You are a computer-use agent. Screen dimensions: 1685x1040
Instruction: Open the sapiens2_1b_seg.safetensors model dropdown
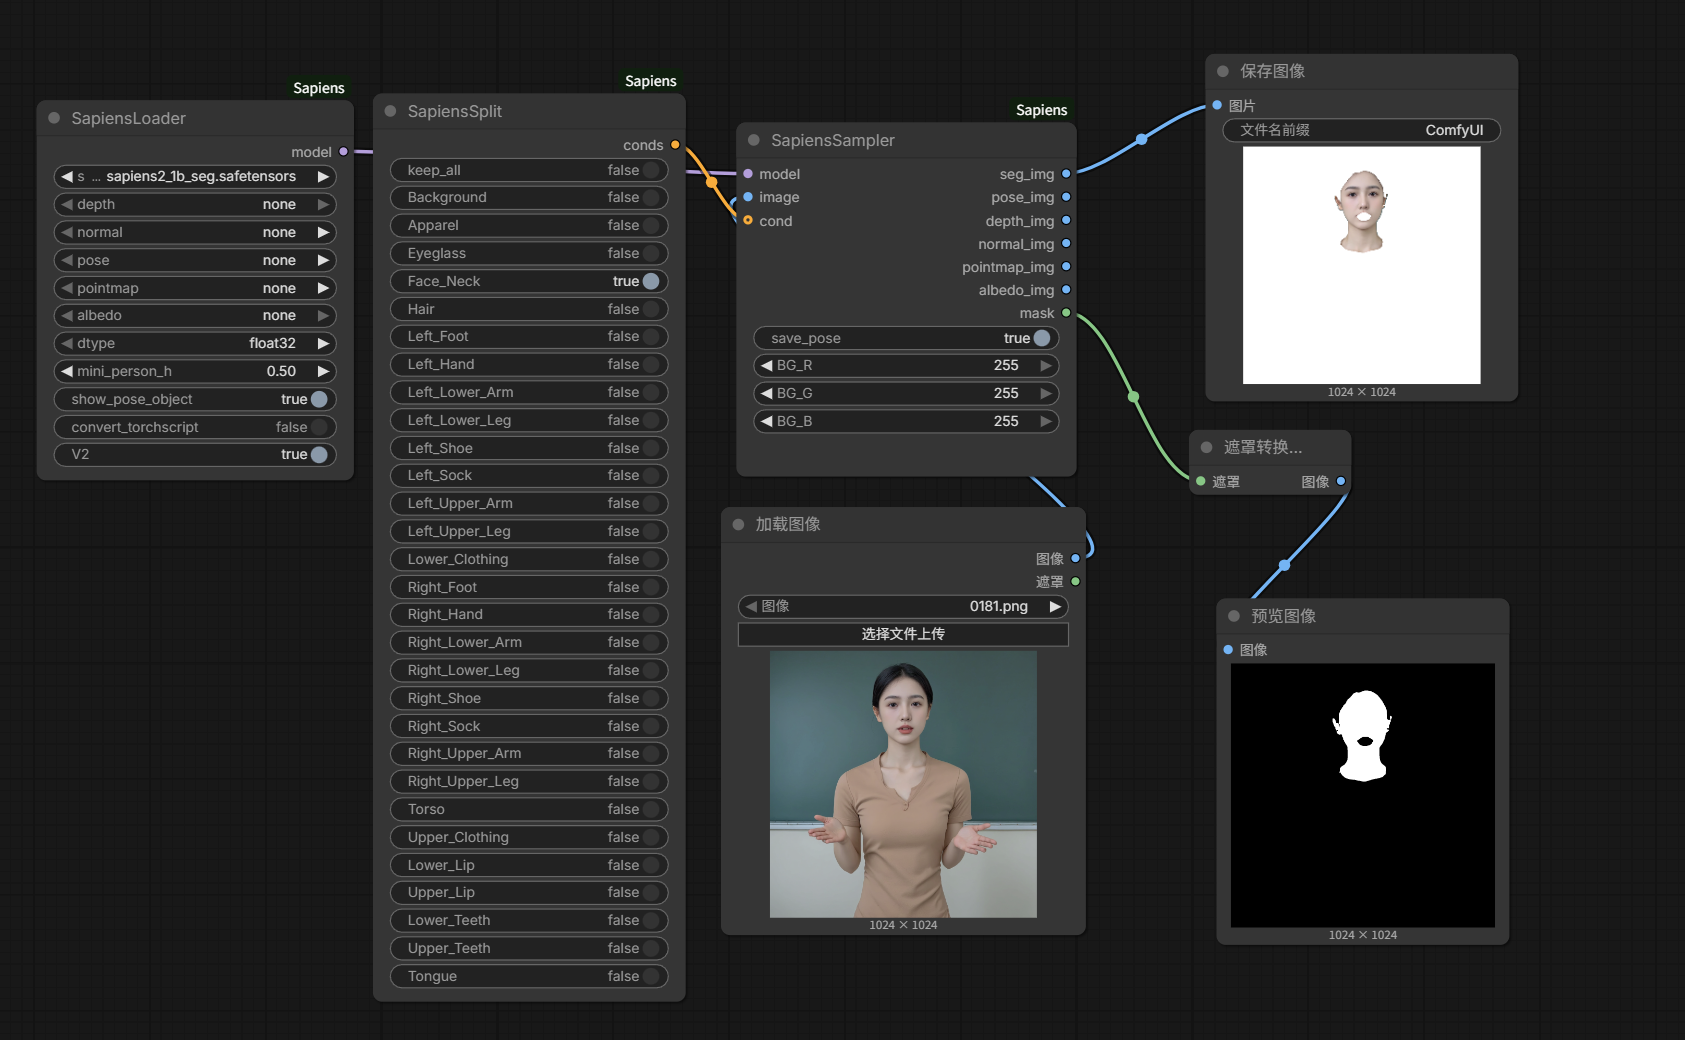point(195,176)
